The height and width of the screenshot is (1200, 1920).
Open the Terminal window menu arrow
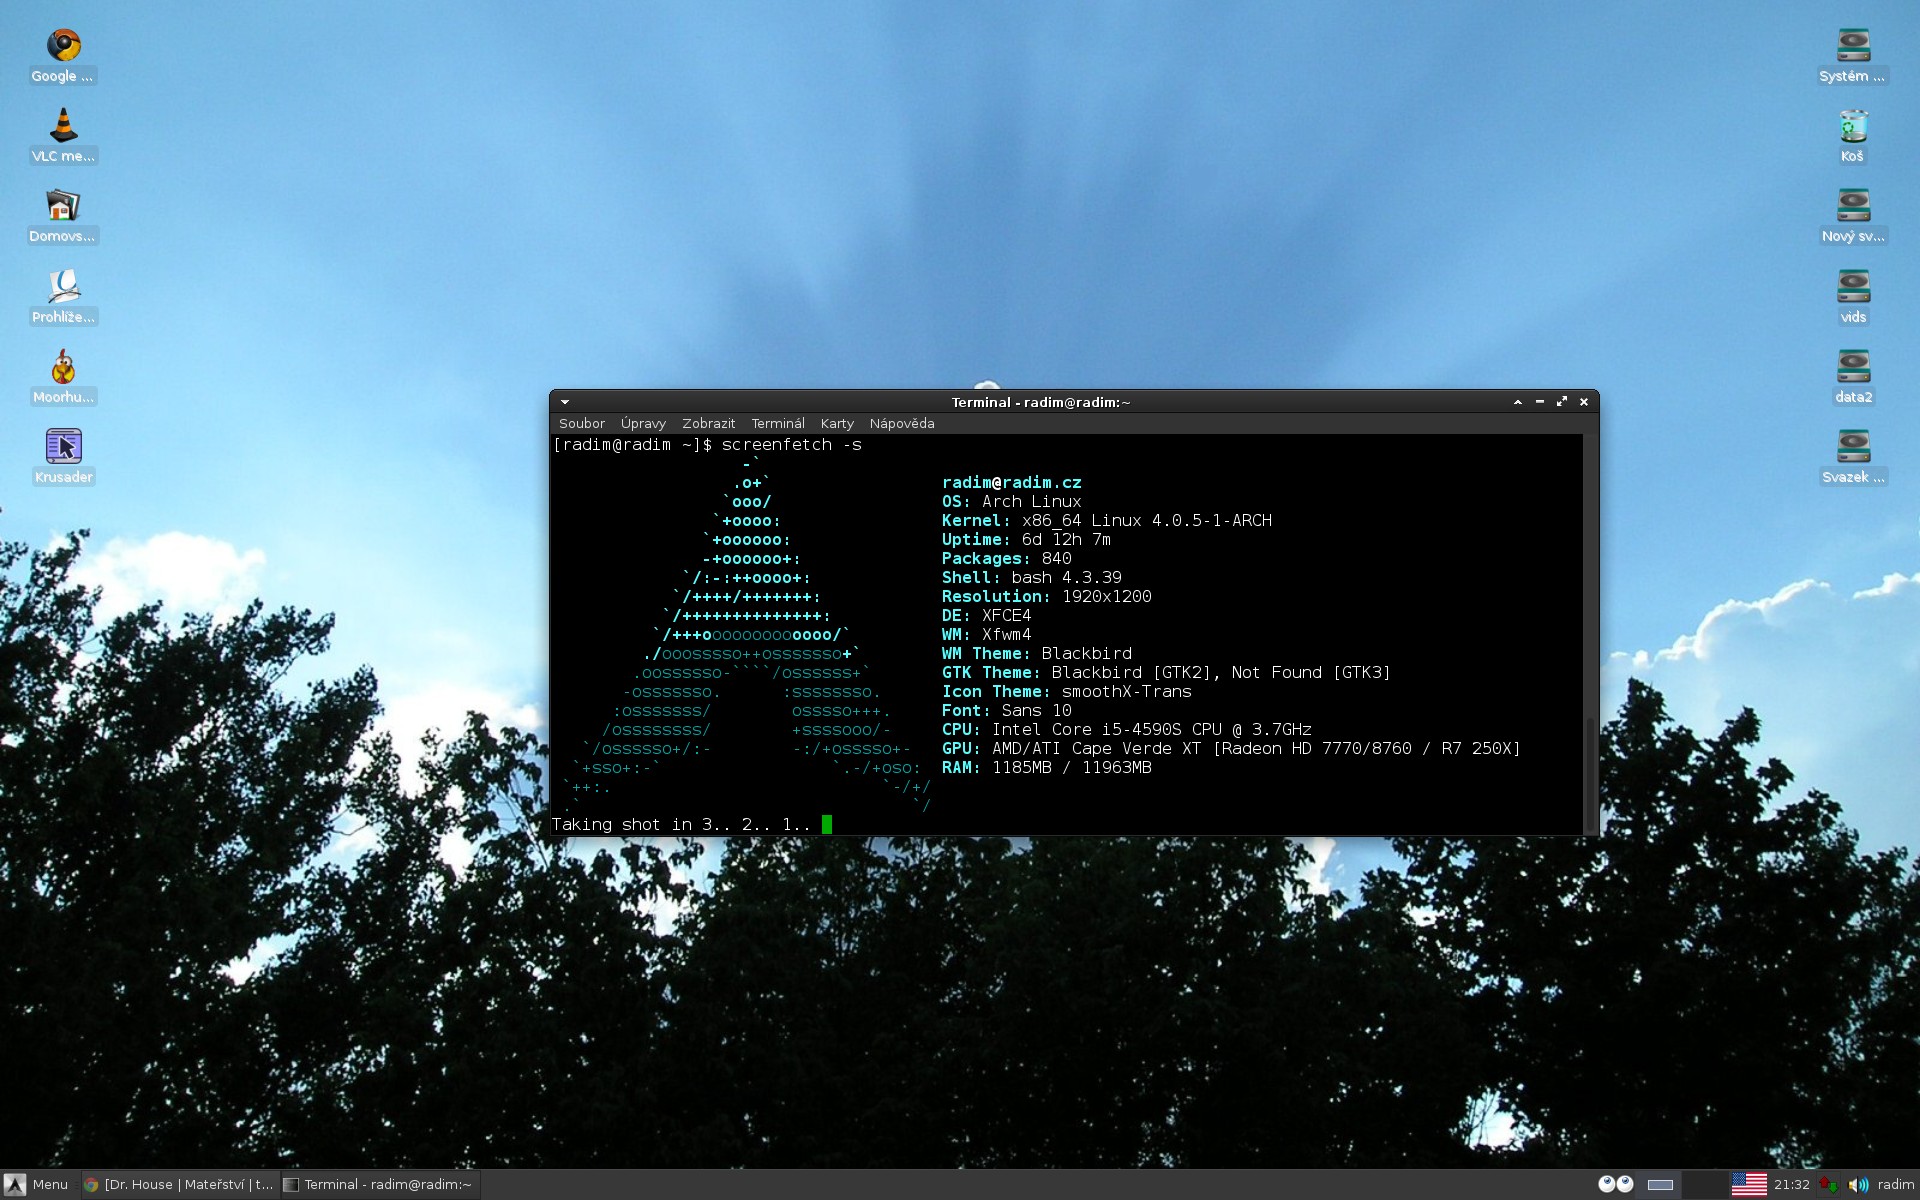pyautogui.click(x=565, y=402)
